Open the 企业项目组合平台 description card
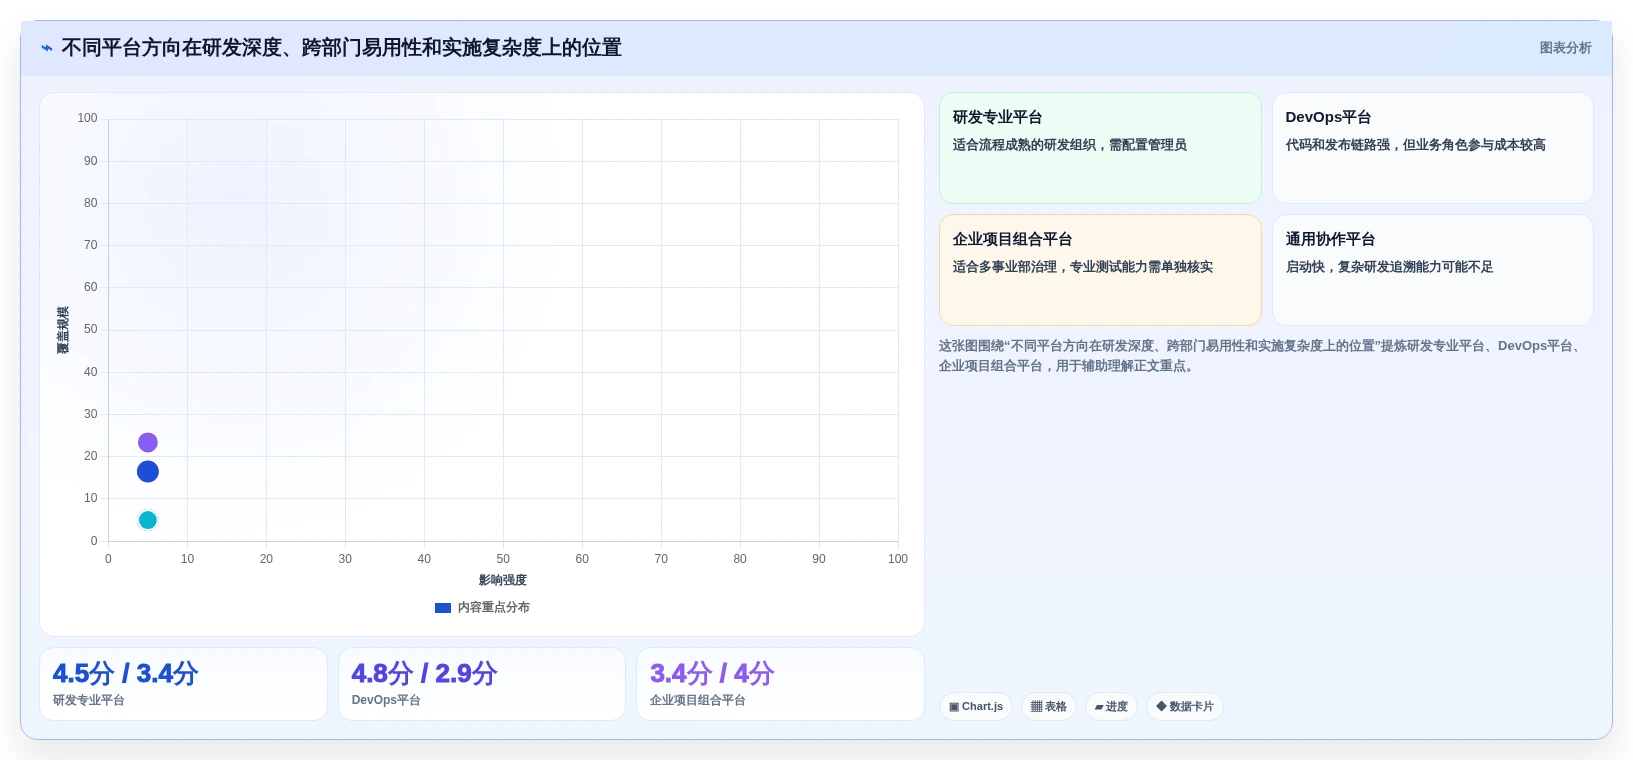 pyautogui.click(x=1100, y=270)
